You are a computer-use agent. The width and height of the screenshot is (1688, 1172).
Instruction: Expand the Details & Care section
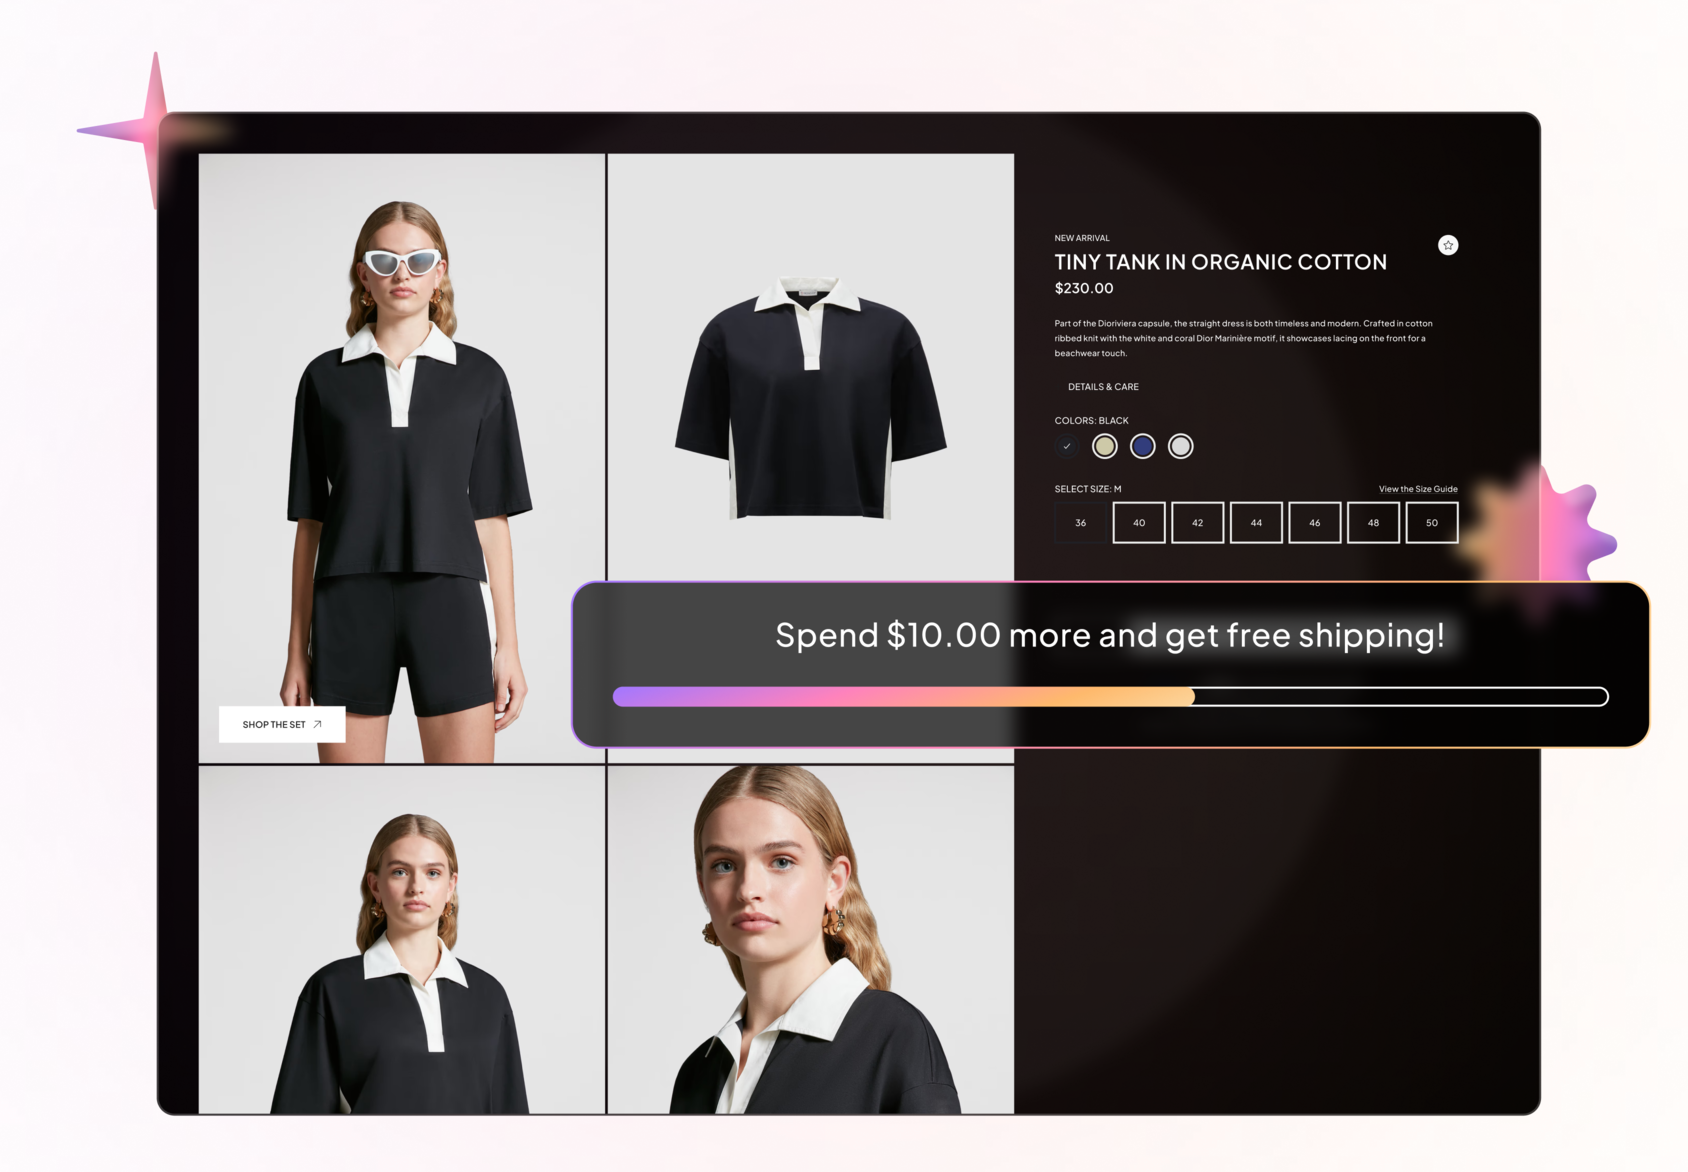(x=1102, y=387)
